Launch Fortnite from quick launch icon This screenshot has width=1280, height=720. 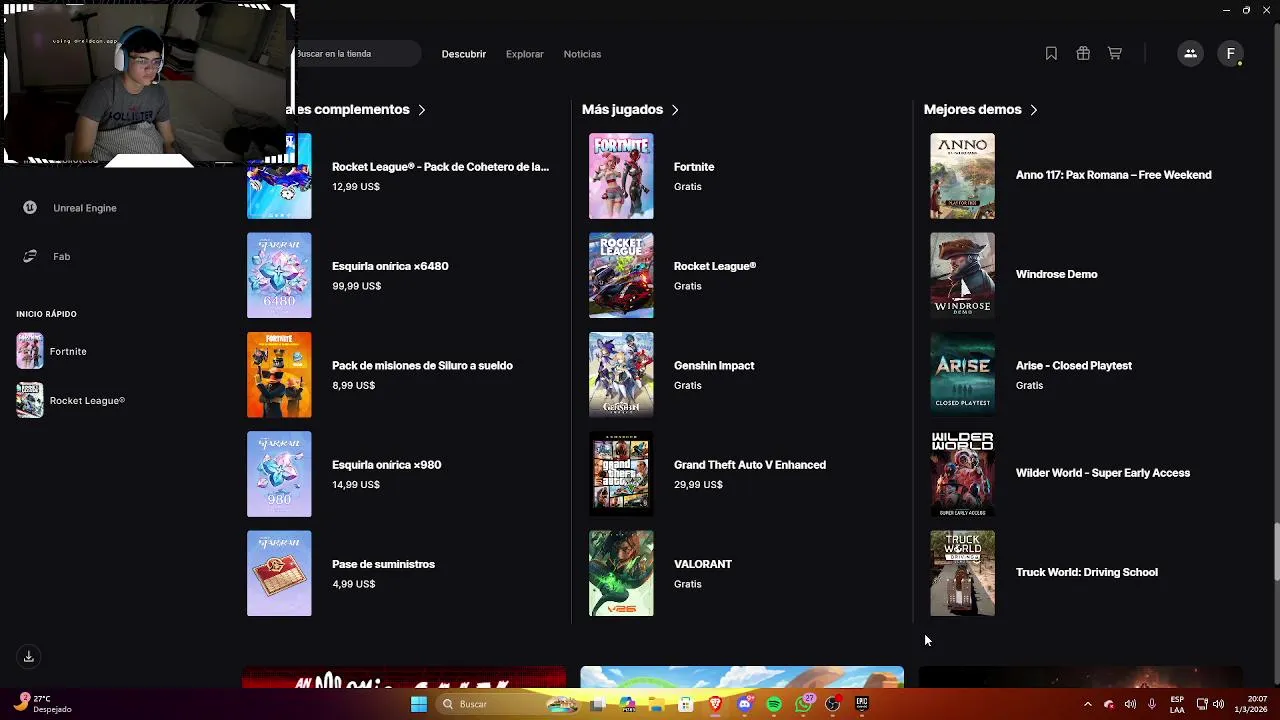point(30,351)
